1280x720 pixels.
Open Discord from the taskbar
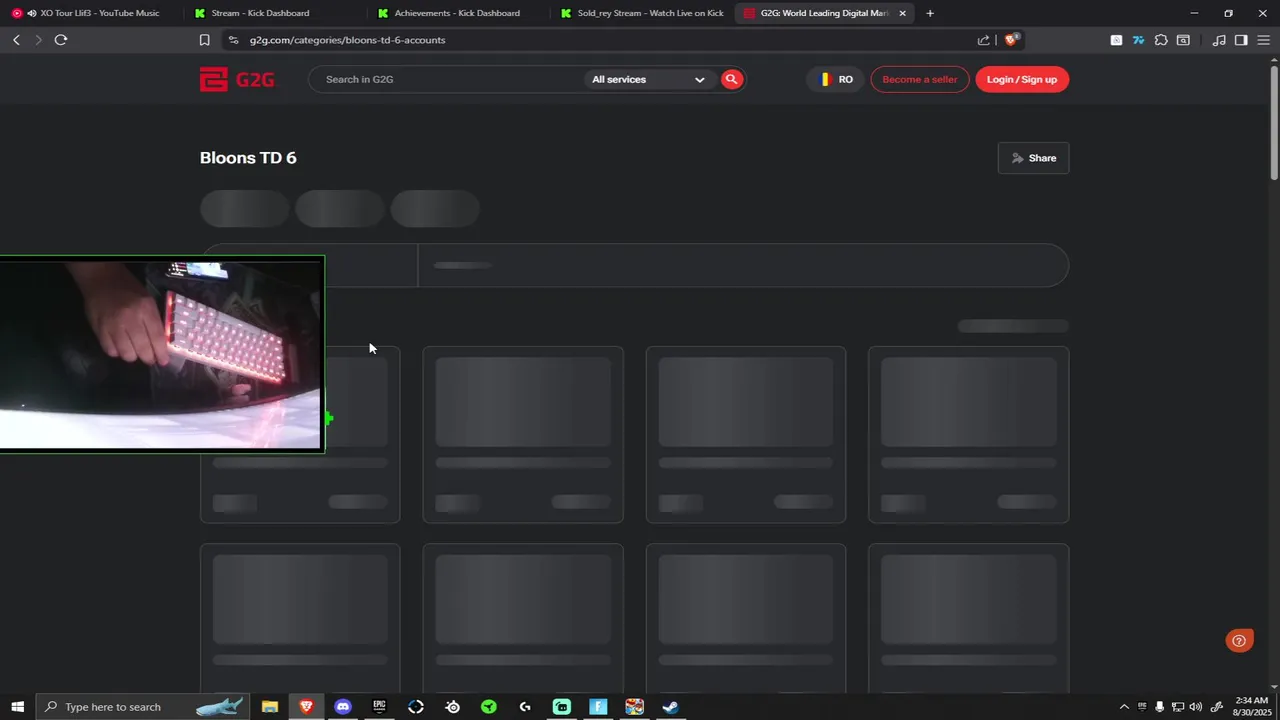coord(343,707)
